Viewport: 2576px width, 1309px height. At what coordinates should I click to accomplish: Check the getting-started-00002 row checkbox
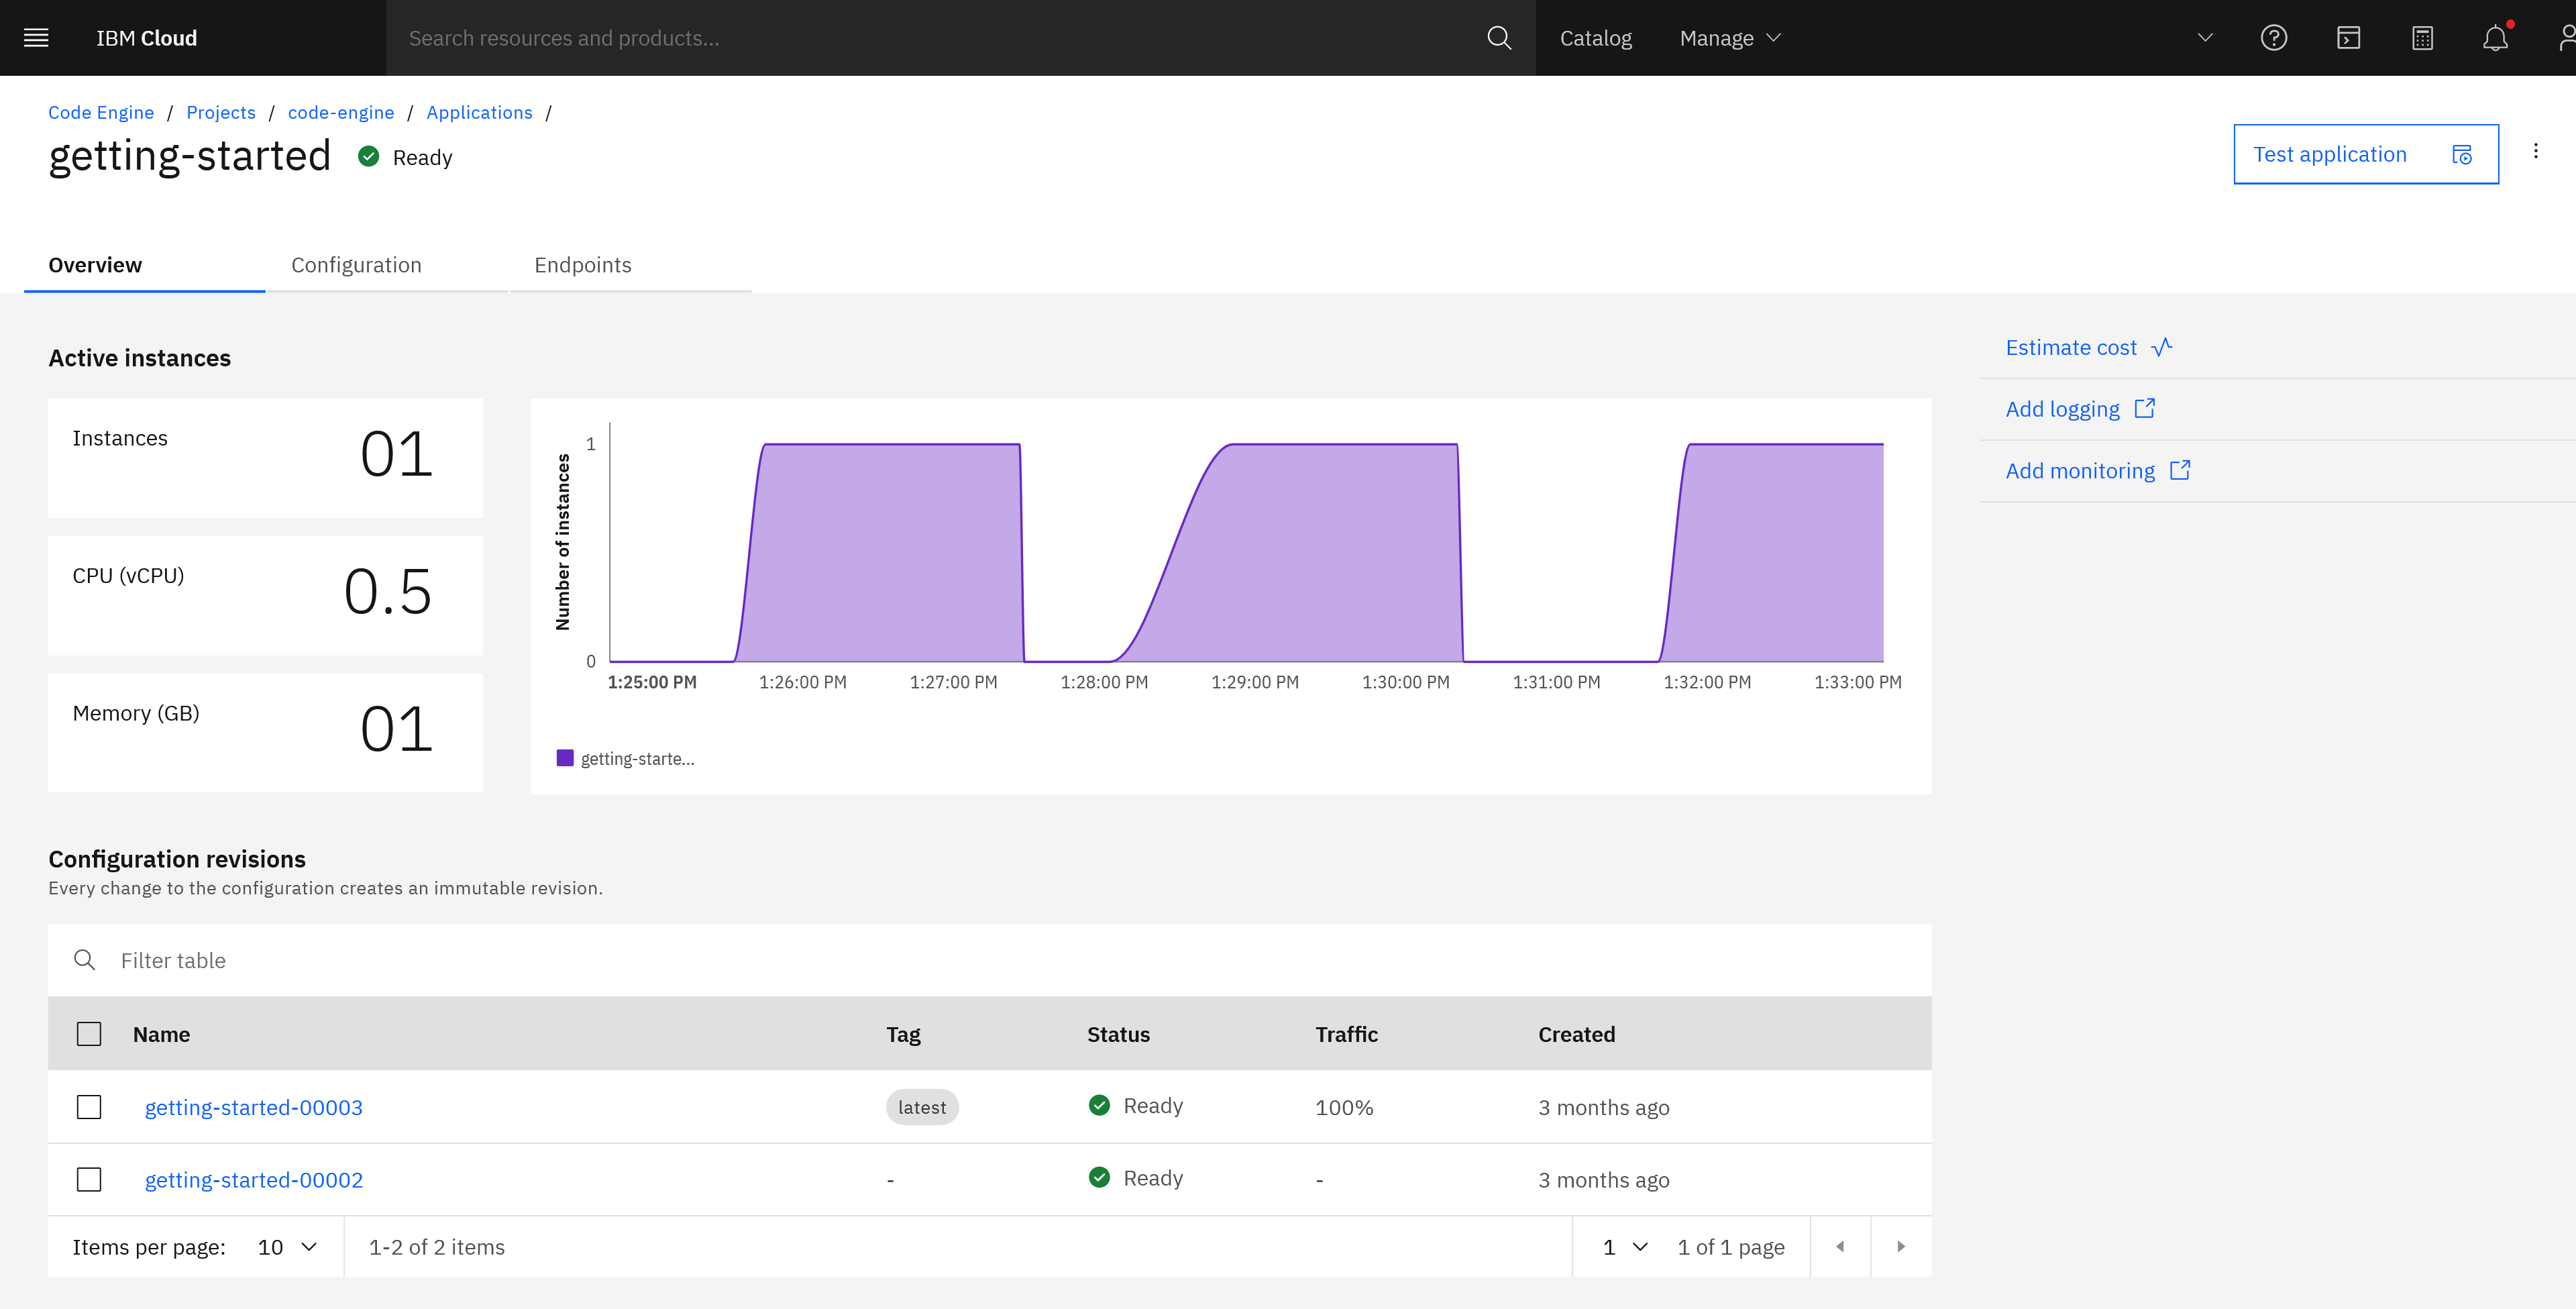pos(89,1180)
